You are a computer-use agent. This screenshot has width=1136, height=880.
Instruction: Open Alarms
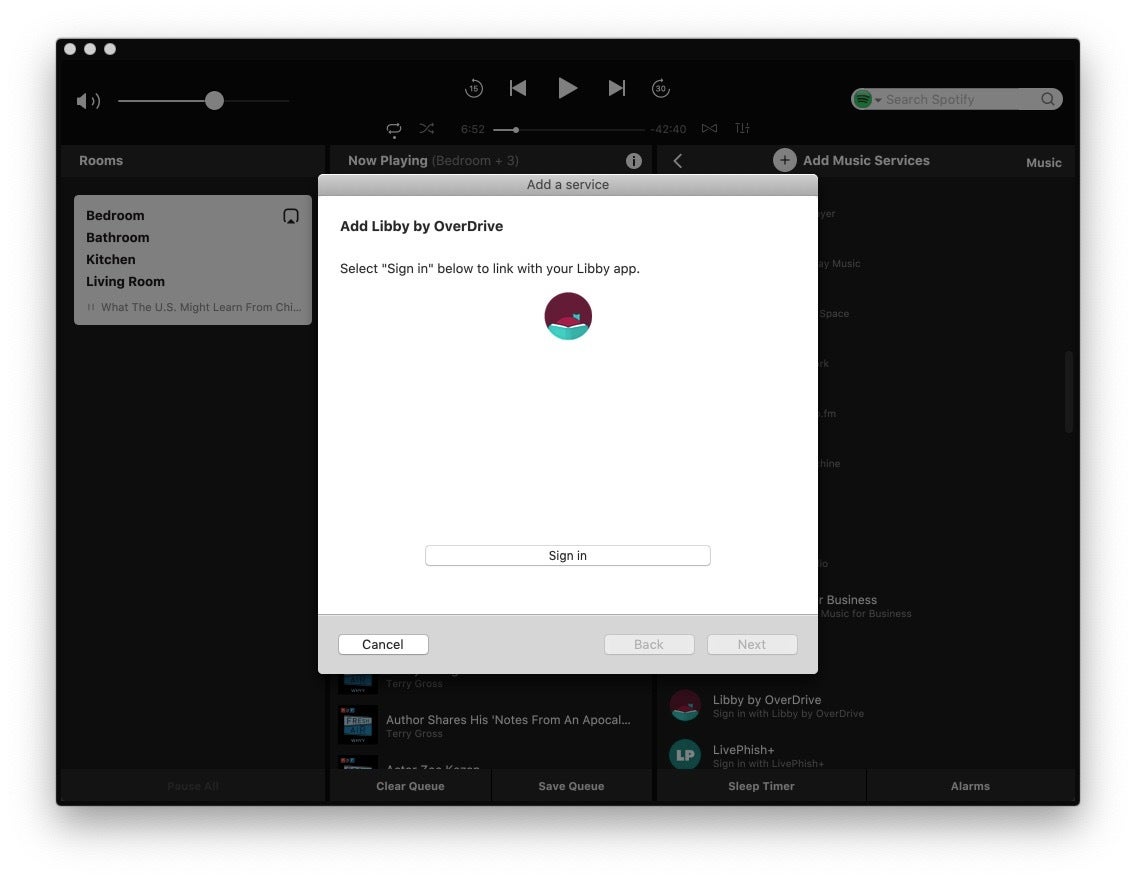(x=970, y=786)
